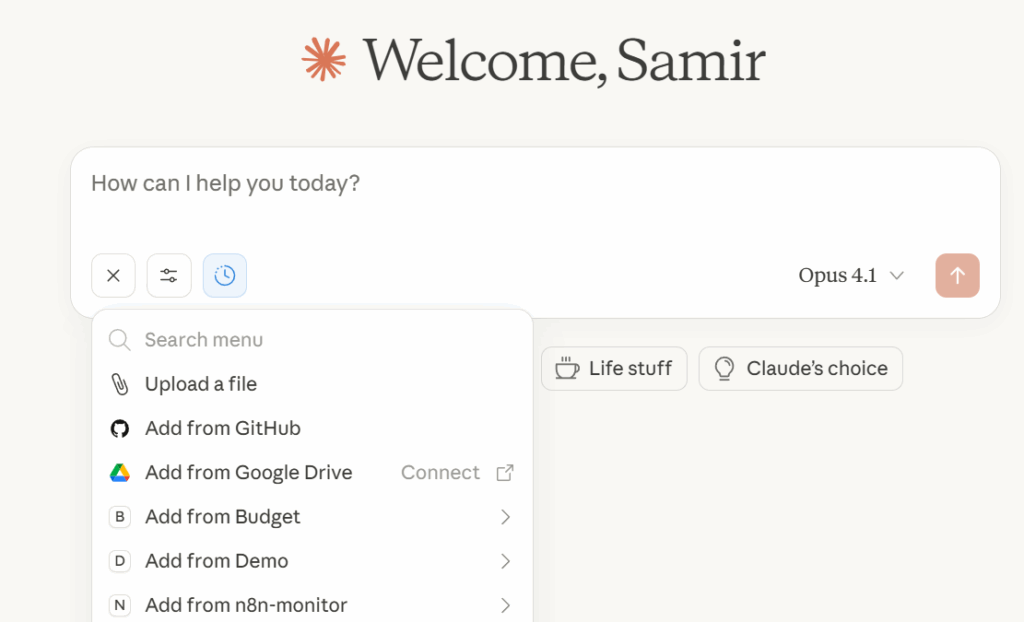Select the N project badge icon
The width and height of the screenshot is (1024, 622).
(x=120, y=605)
